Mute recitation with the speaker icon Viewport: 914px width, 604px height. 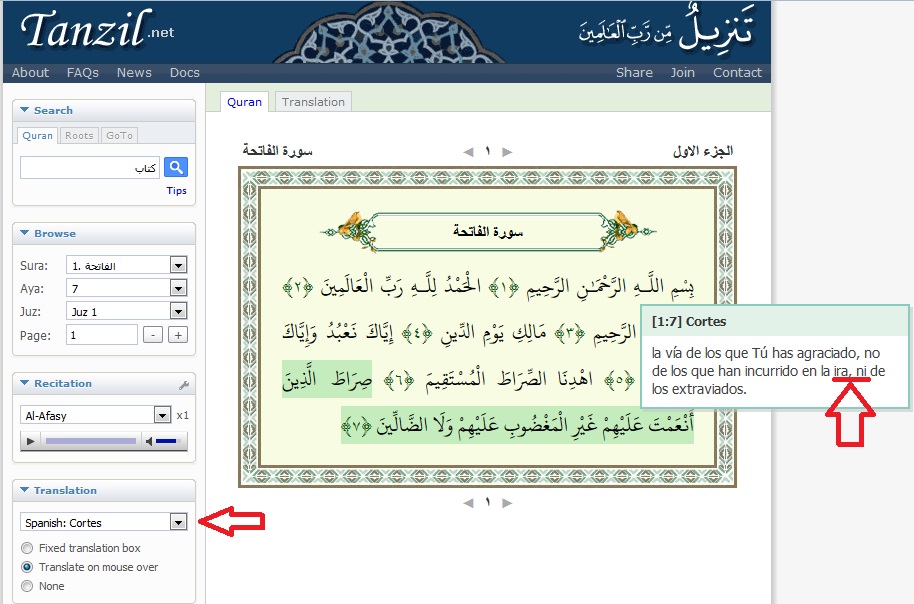point(149,441)
